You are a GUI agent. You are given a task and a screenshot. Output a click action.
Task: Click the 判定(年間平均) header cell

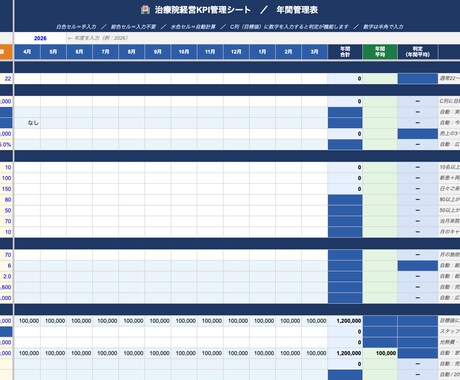click(418, 52)
